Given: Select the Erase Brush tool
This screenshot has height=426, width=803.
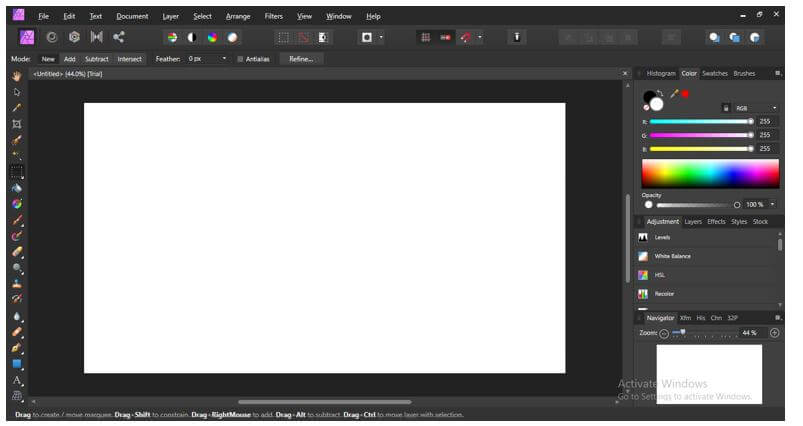Looking at the screenshot, I should pos(17,252).
